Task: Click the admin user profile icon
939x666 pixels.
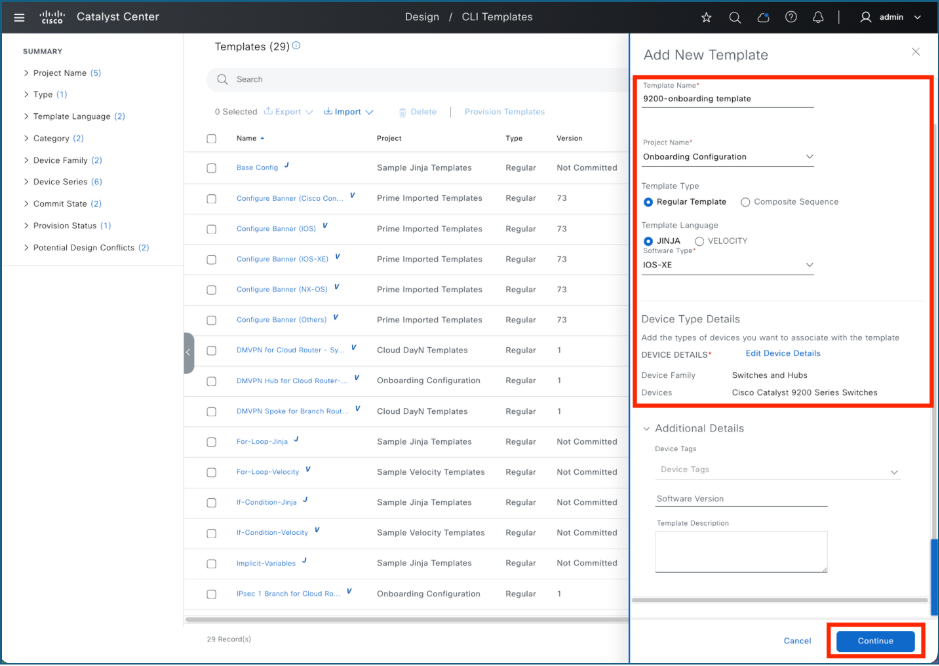Action: [865, 17]
